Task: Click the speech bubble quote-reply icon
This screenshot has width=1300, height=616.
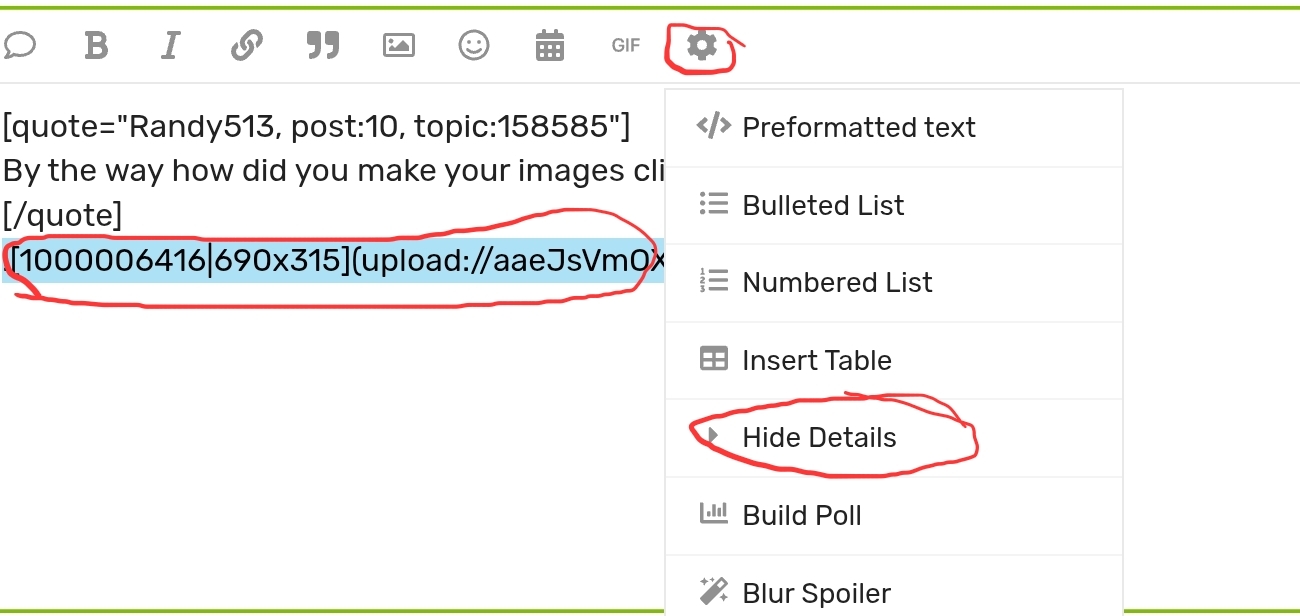Action: point(20,45)
